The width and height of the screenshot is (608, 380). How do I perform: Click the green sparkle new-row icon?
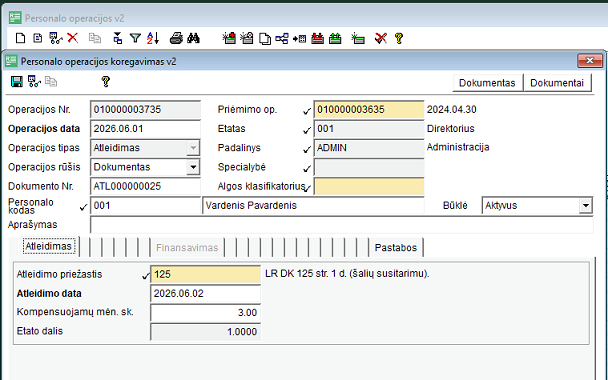pos(358,38)
